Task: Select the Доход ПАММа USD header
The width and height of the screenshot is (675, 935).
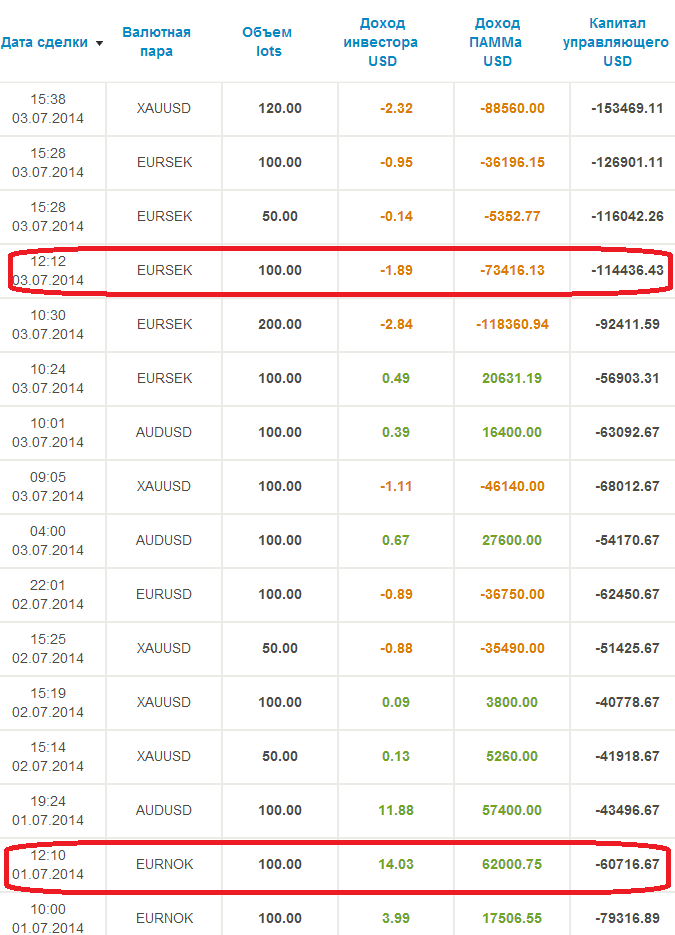Action: pyautogui.click(x=497, y=42)
